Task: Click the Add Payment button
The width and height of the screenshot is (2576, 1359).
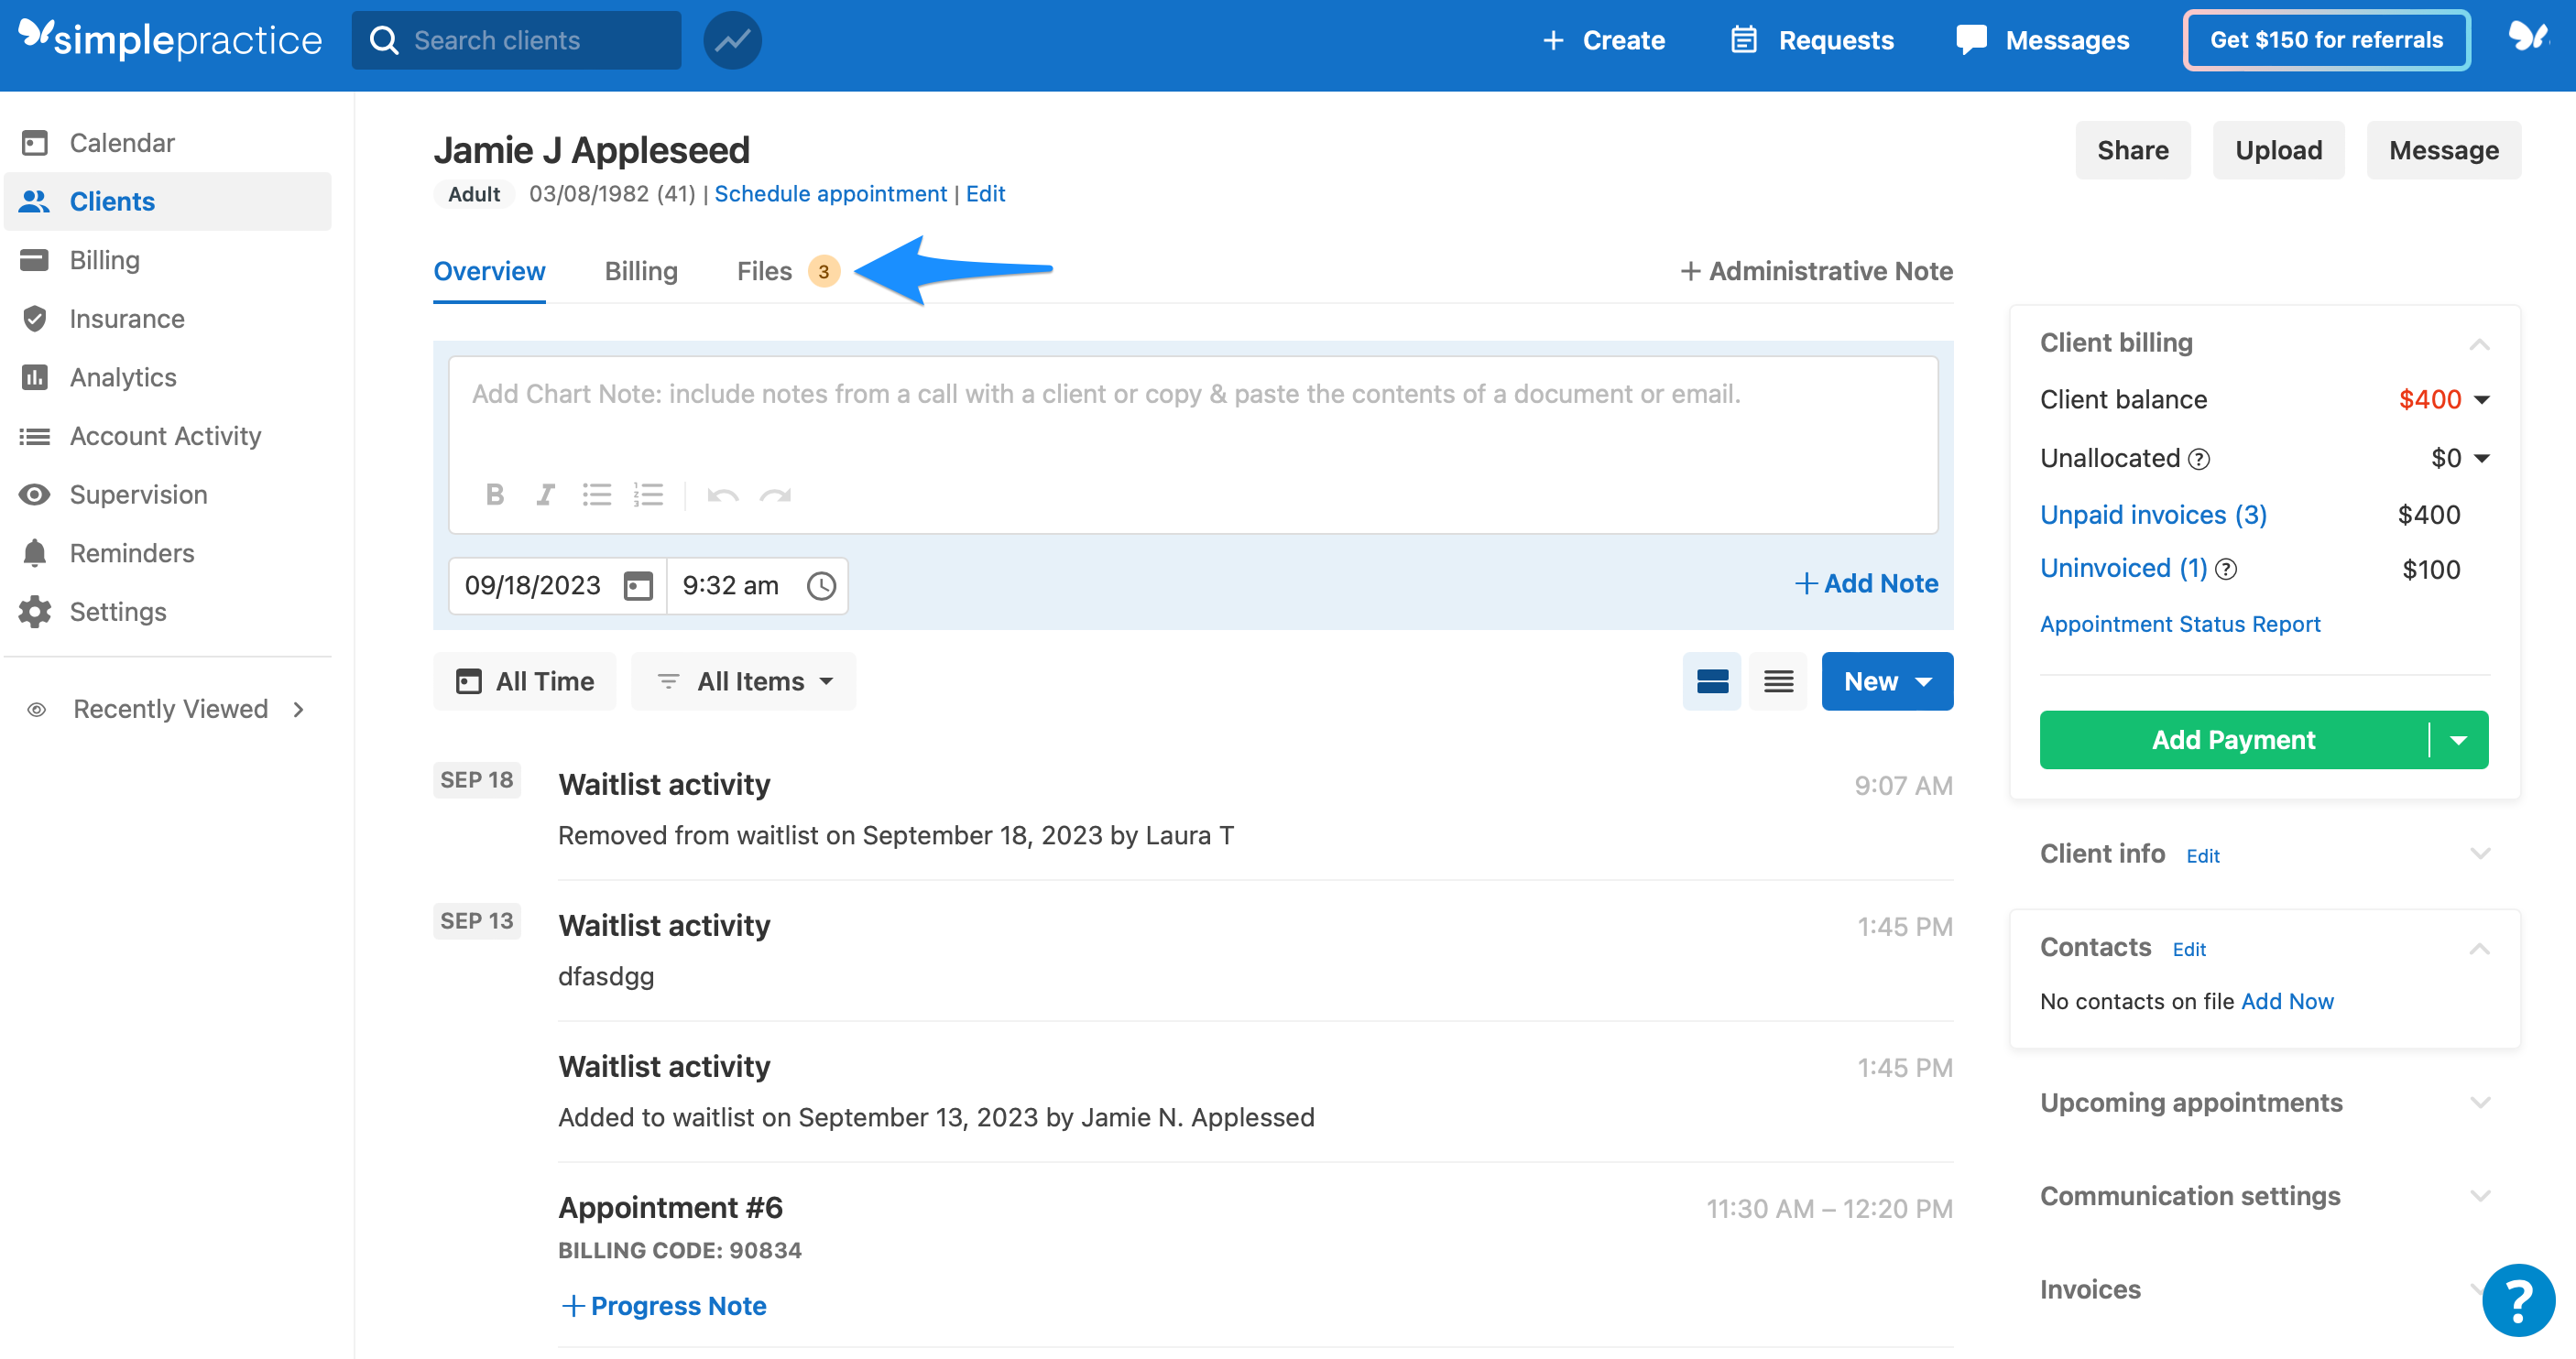Action: (2234, 740)
